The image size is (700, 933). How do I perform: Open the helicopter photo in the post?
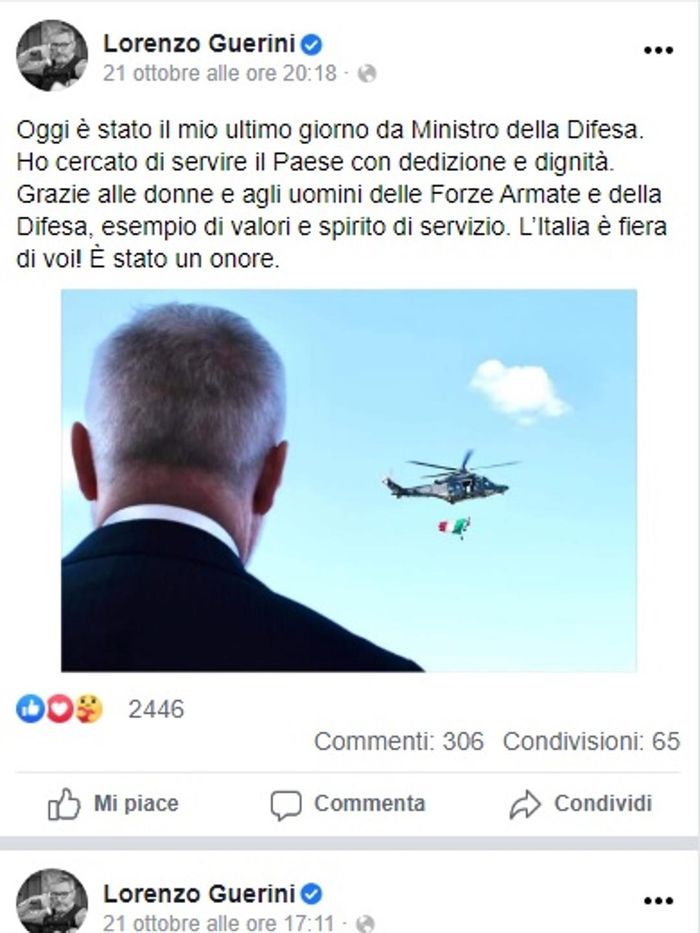click(x=349, y=480)
